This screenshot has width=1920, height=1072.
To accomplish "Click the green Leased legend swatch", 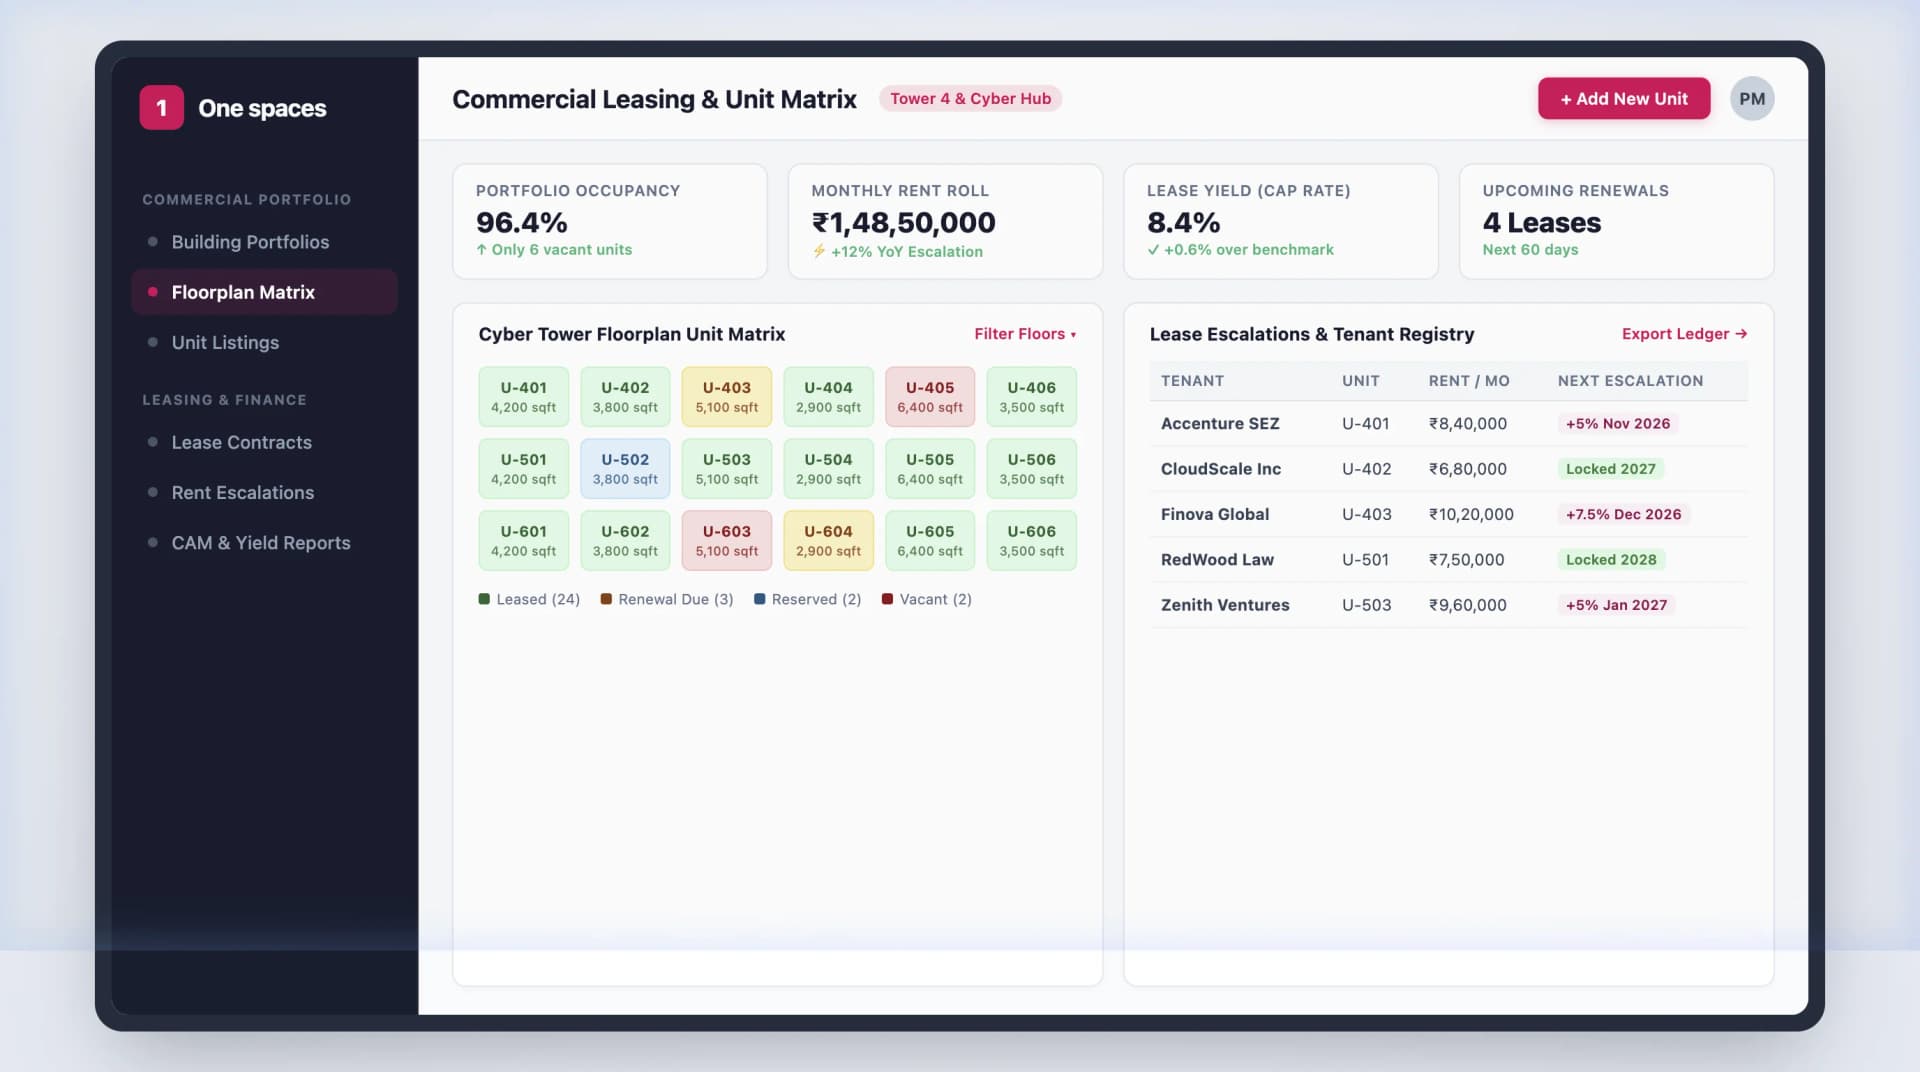I will 484,599.
